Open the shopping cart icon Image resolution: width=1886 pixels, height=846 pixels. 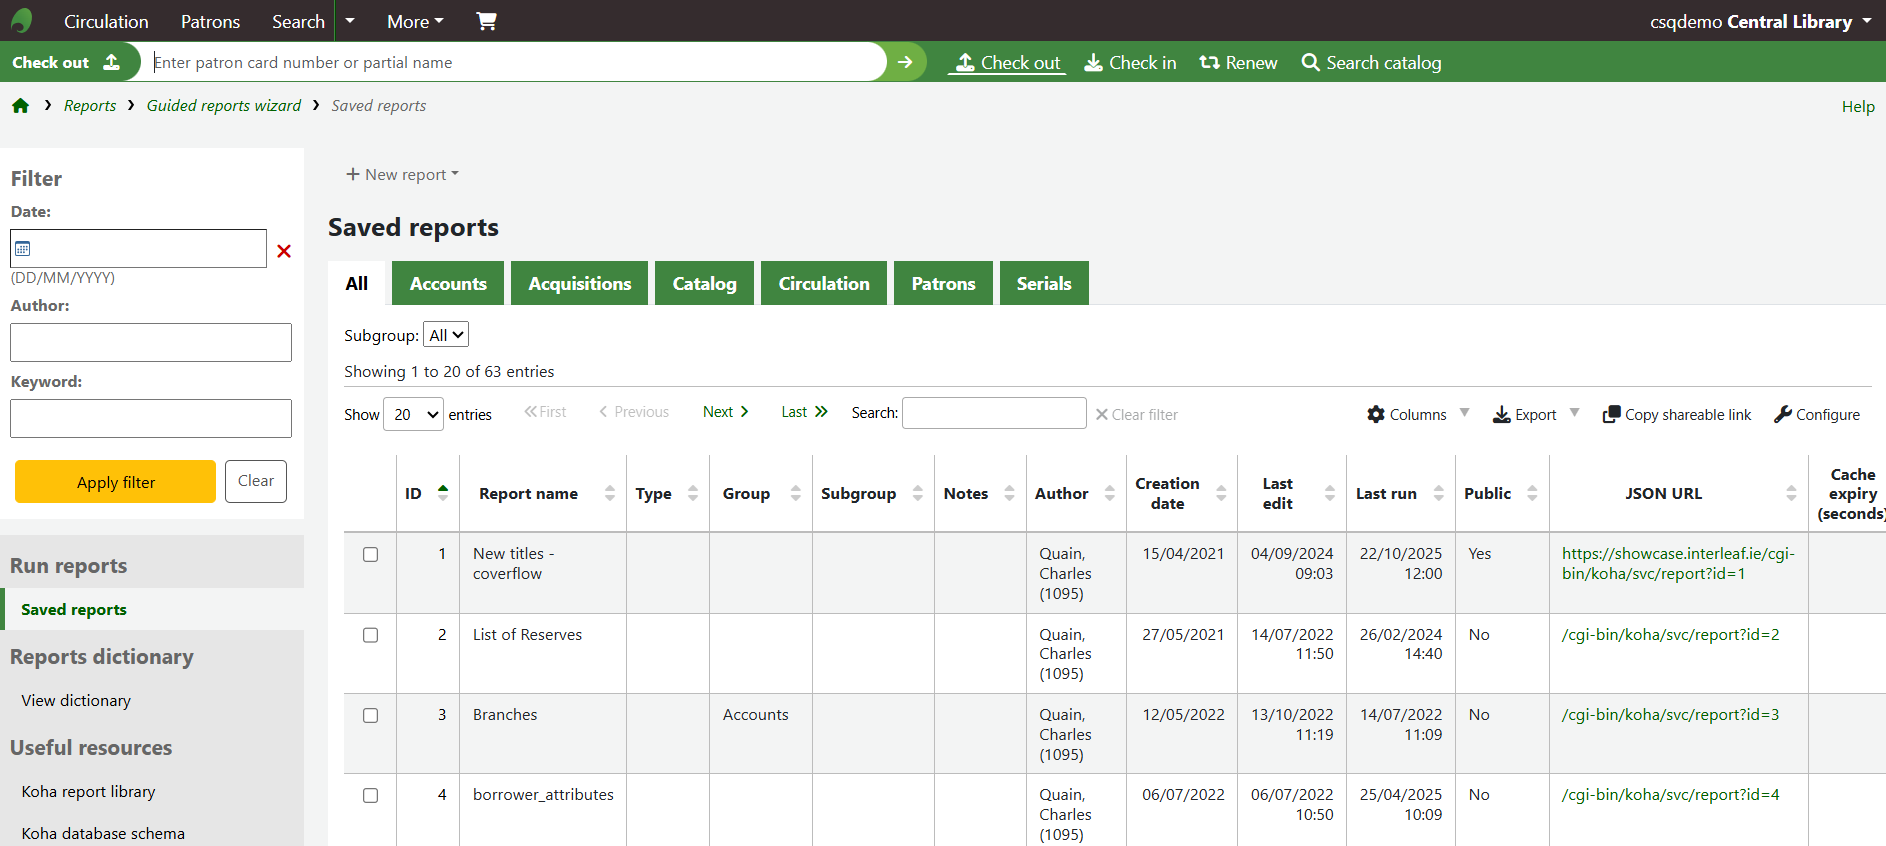click(486, 21)
